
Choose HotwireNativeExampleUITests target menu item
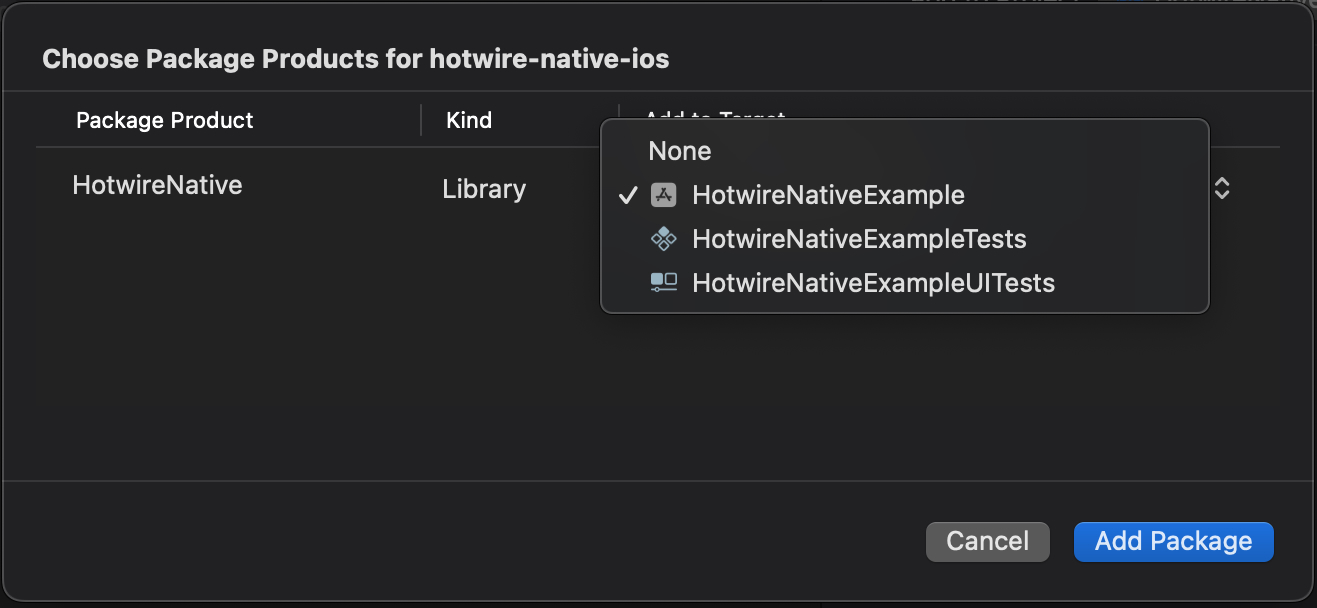point(904,283)
